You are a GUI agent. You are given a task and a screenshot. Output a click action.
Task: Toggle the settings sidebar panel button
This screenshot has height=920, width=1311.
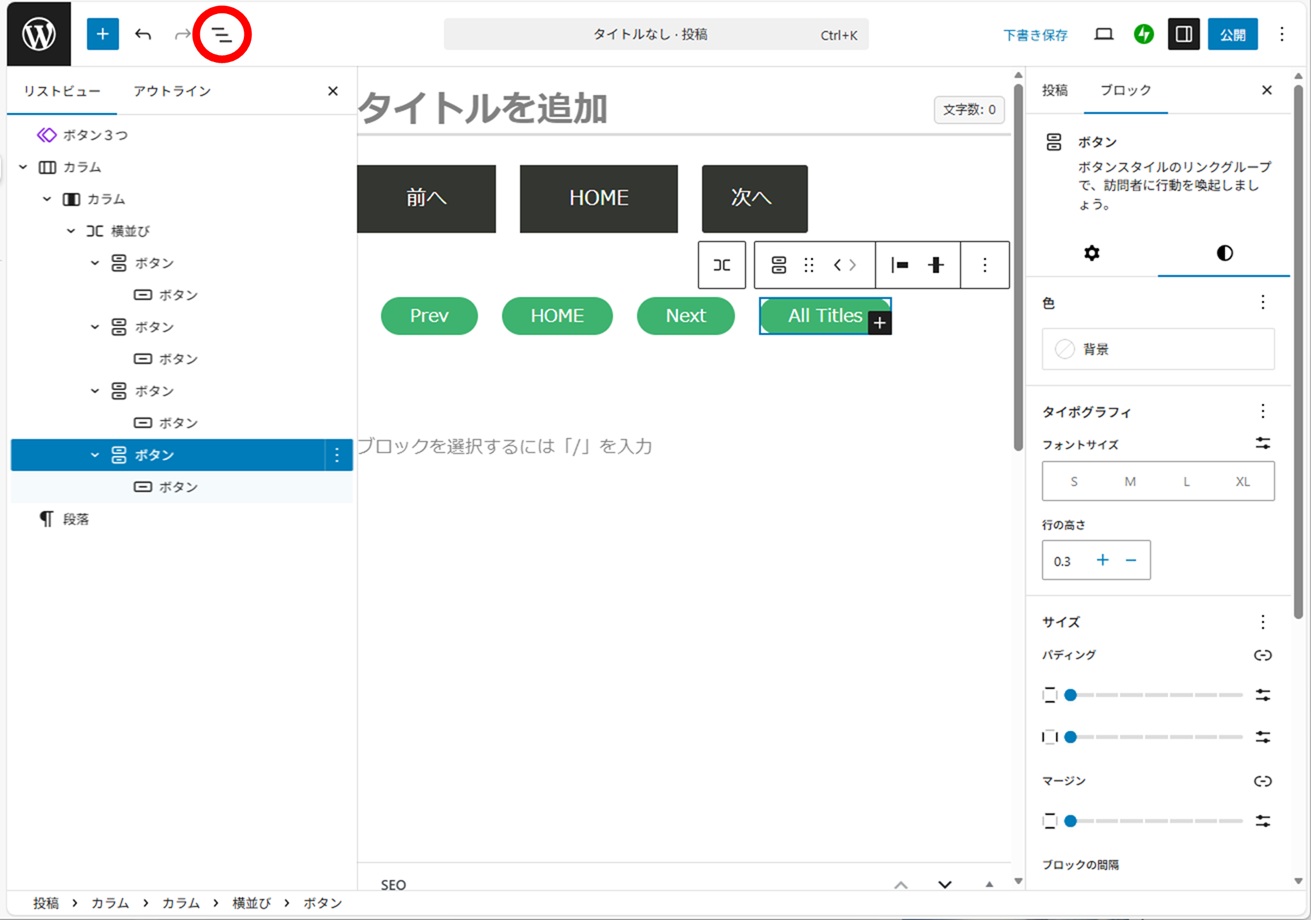[x=1184, y=34]
